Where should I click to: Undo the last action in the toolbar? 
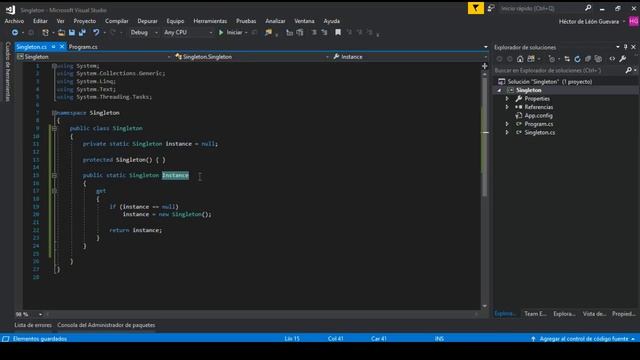tap(96, 32)
